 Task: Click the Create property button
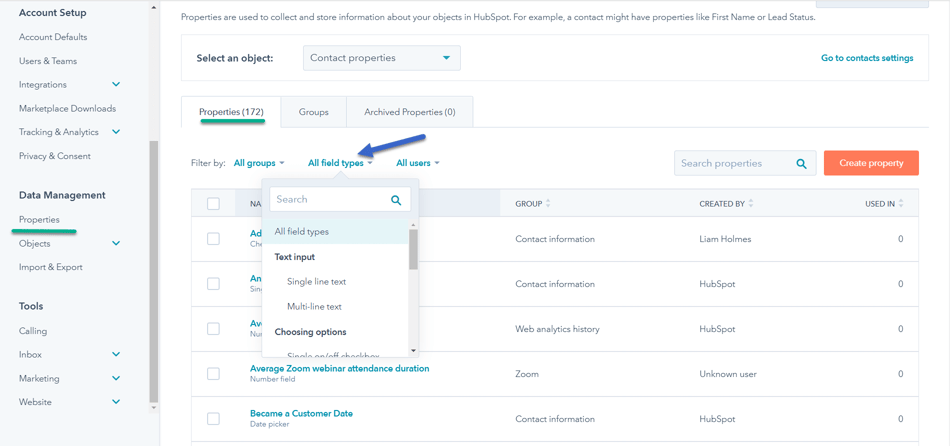(870, 163)
